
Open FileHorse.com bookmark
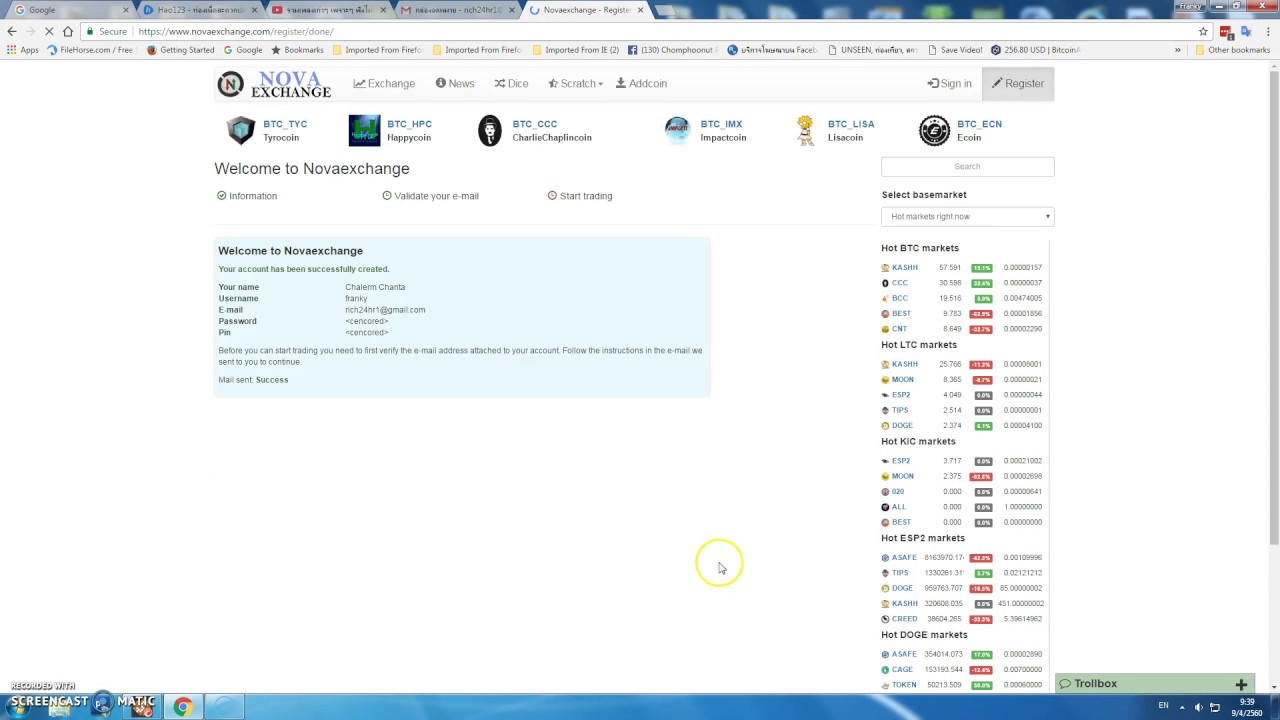(90, 50)
